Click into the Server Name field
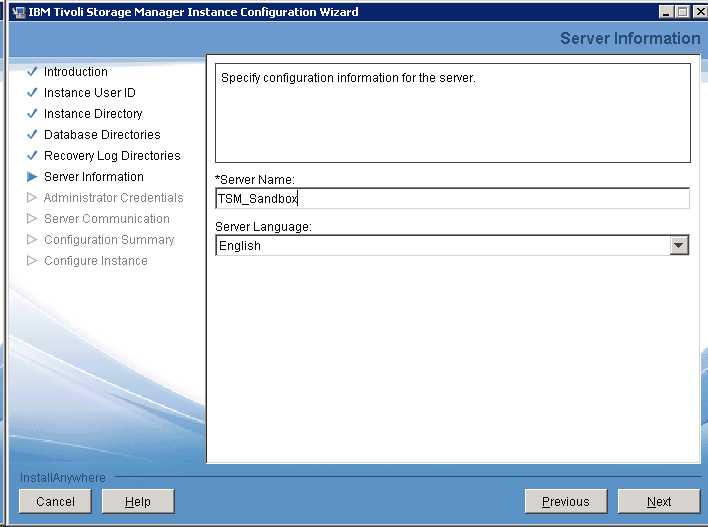This screenshot has height=527, width=708. click(x=452, y=198)
